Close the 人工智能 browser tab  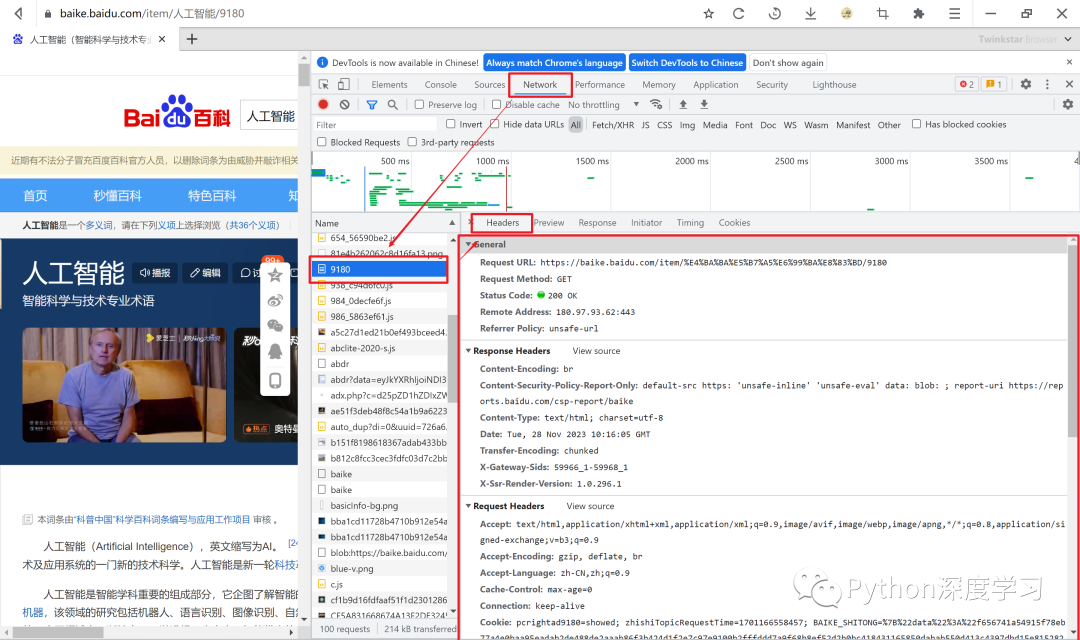(x=162, y=39)
